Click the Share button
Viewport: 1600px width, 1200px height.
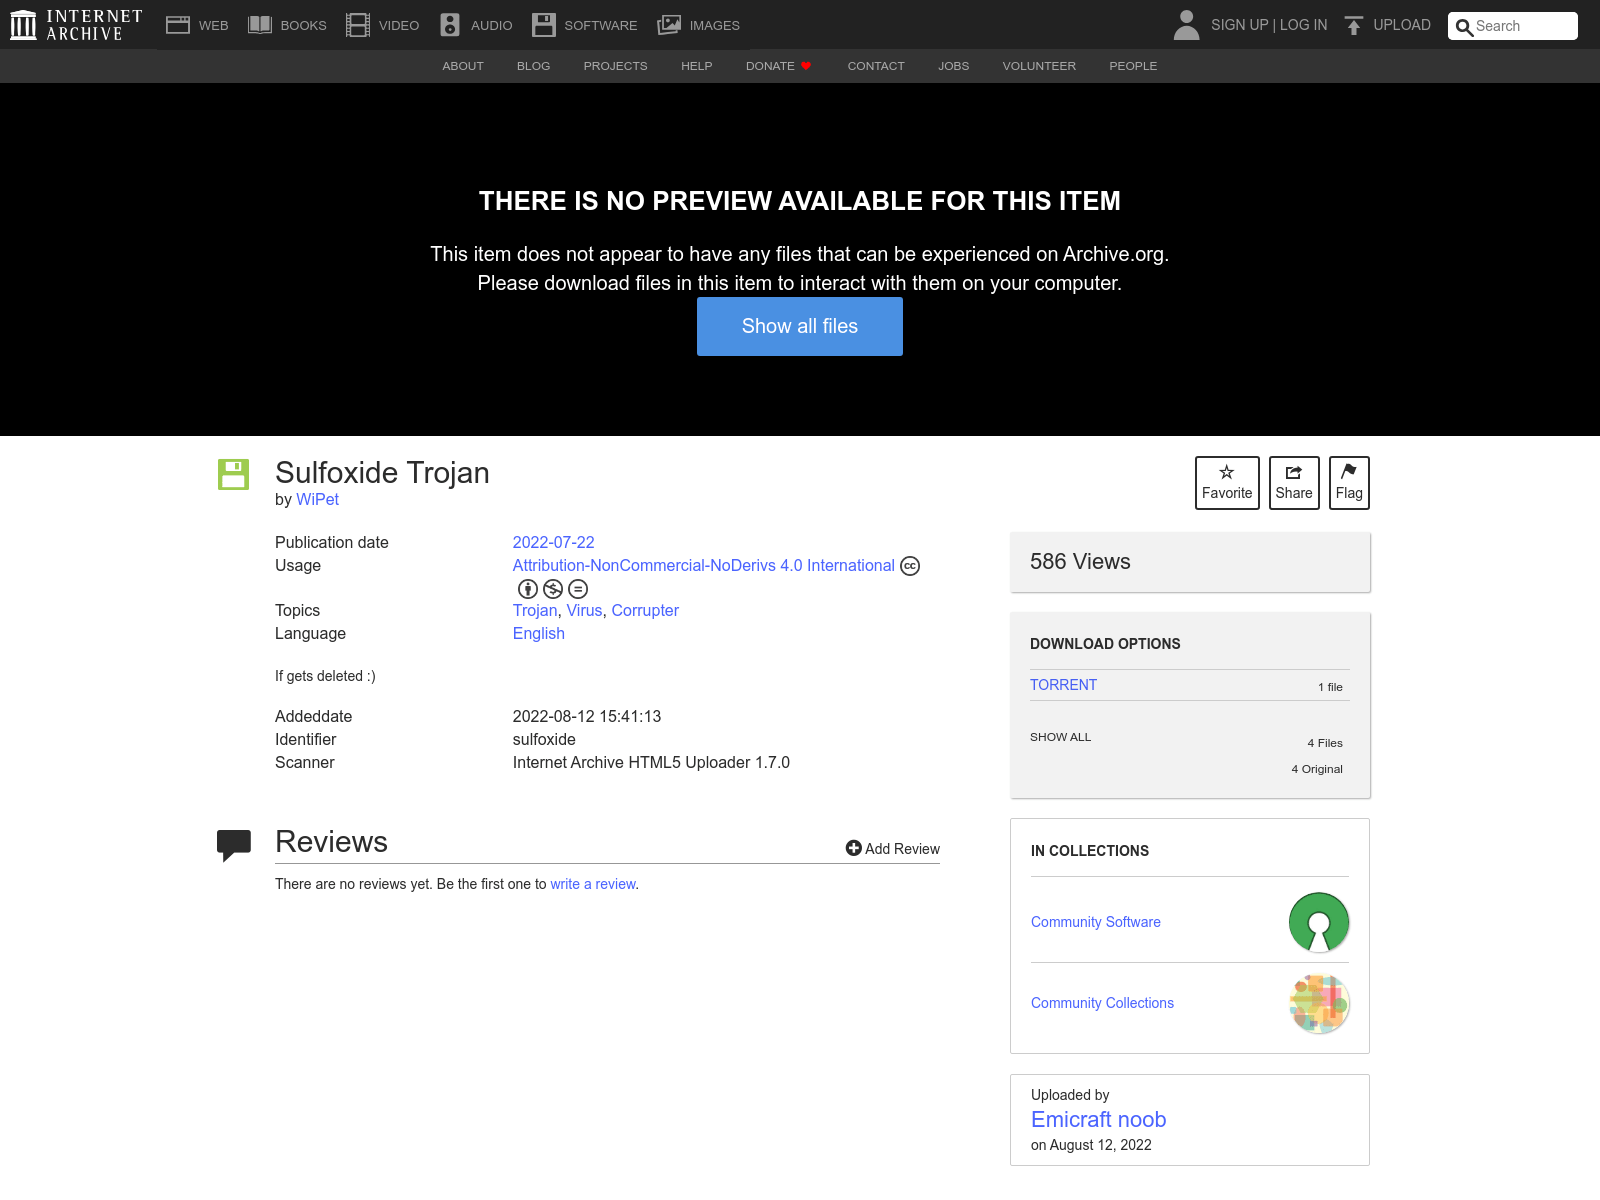tap(1294, 483)
